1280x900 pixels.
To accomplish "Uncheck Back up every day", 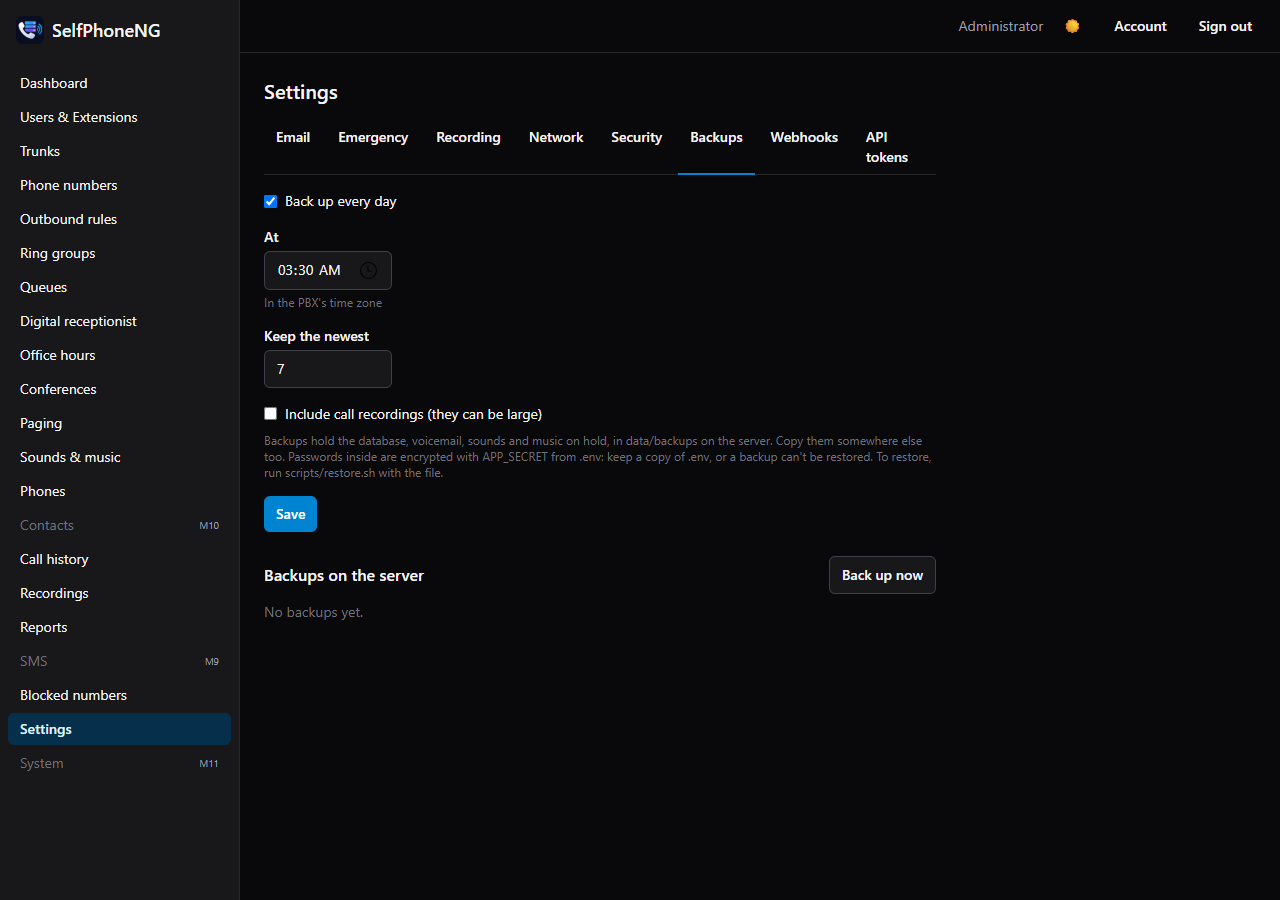I will tap(270, 201).
